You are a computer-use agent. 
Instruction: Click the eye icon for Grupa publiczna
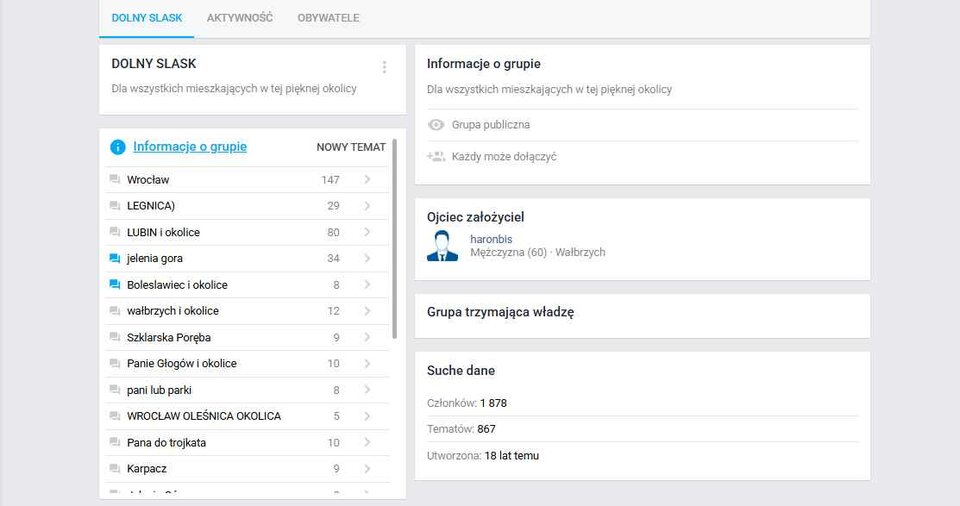click(436, 125)
